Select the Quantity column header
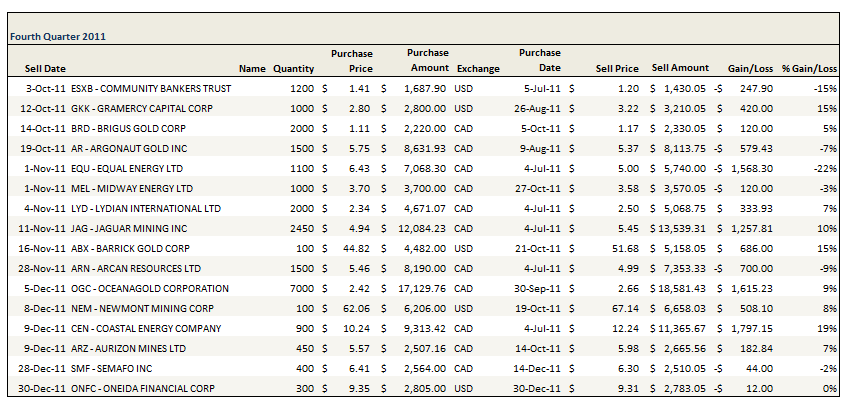 pos(293,68)
